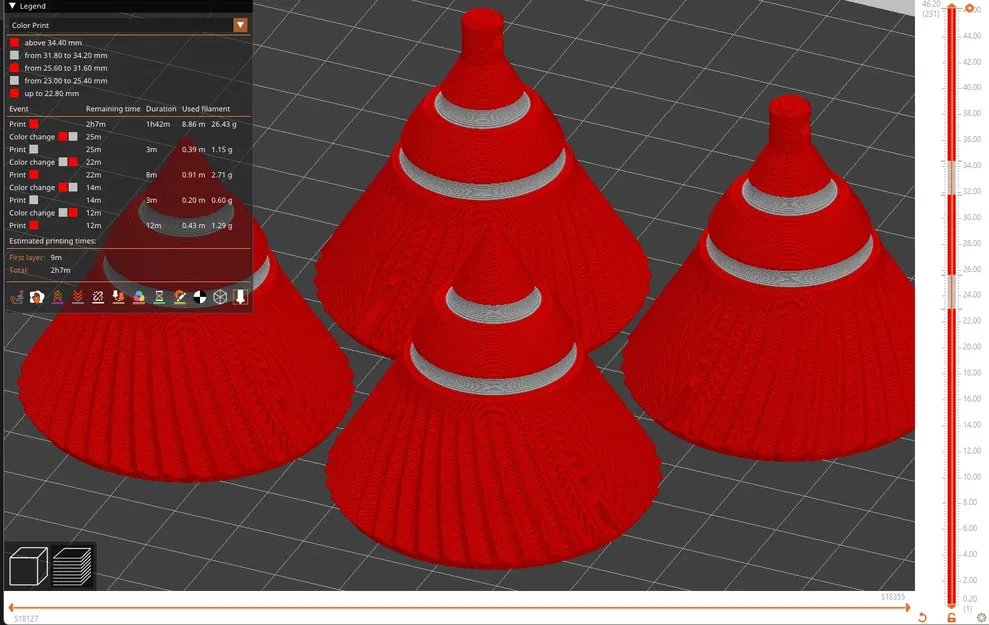The image size is (989, 625).
Task: Toggle wipe moves visibility in legend
Action: click(x=37, y=296)
